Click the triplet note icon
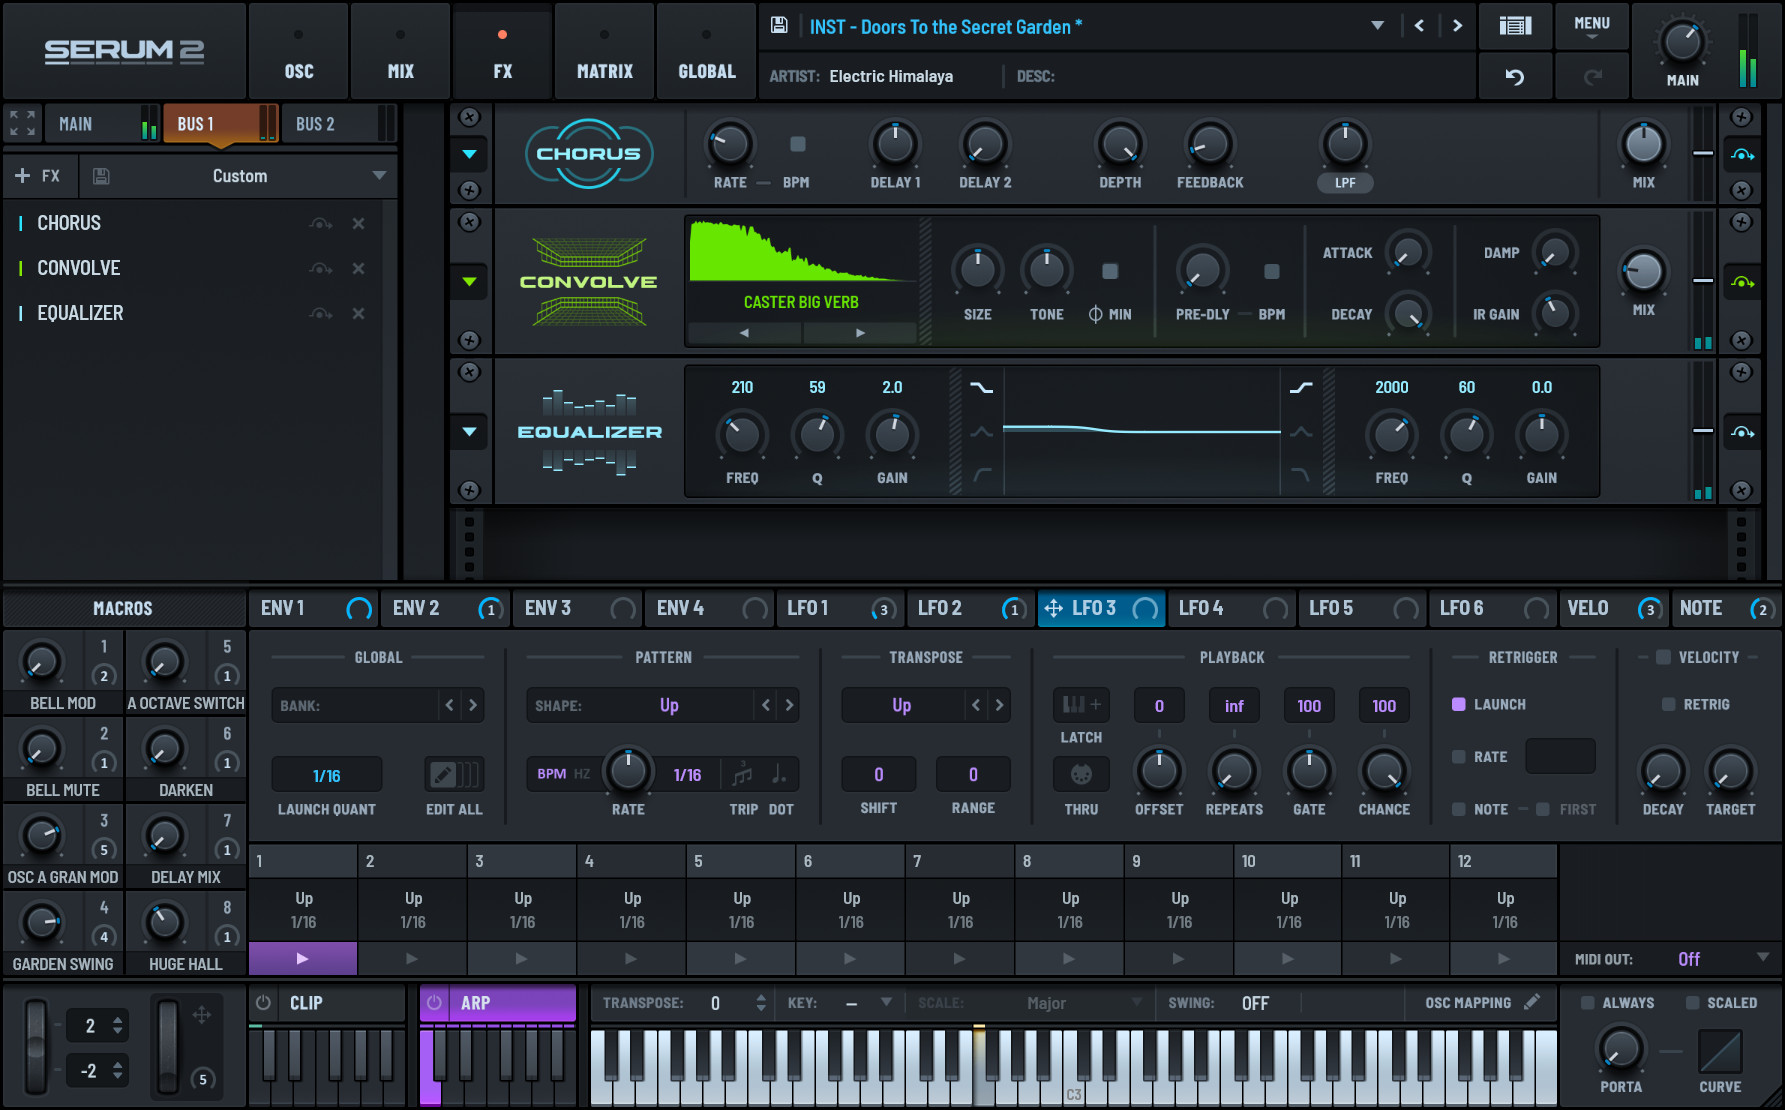This screenshot has height=1110, width=1785. tap(743, 775)
